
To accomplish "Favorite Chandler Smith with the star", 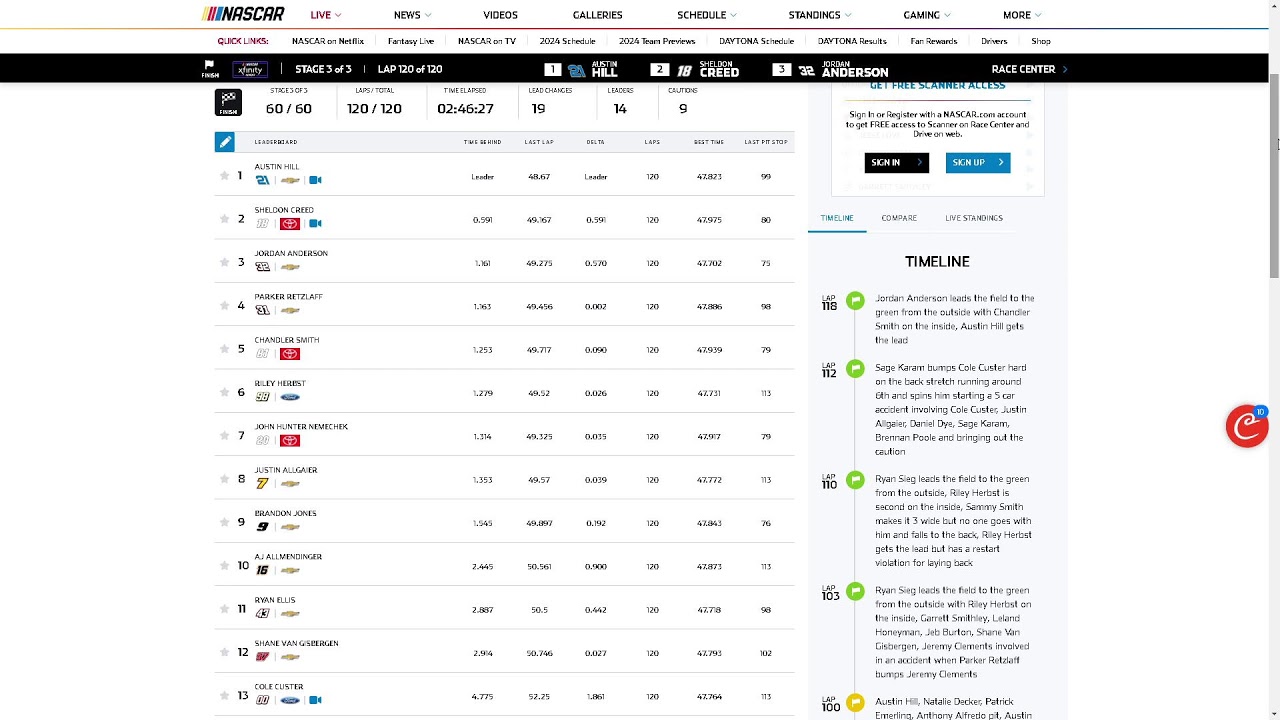I will pyautogui.click(x=224, y=349).
